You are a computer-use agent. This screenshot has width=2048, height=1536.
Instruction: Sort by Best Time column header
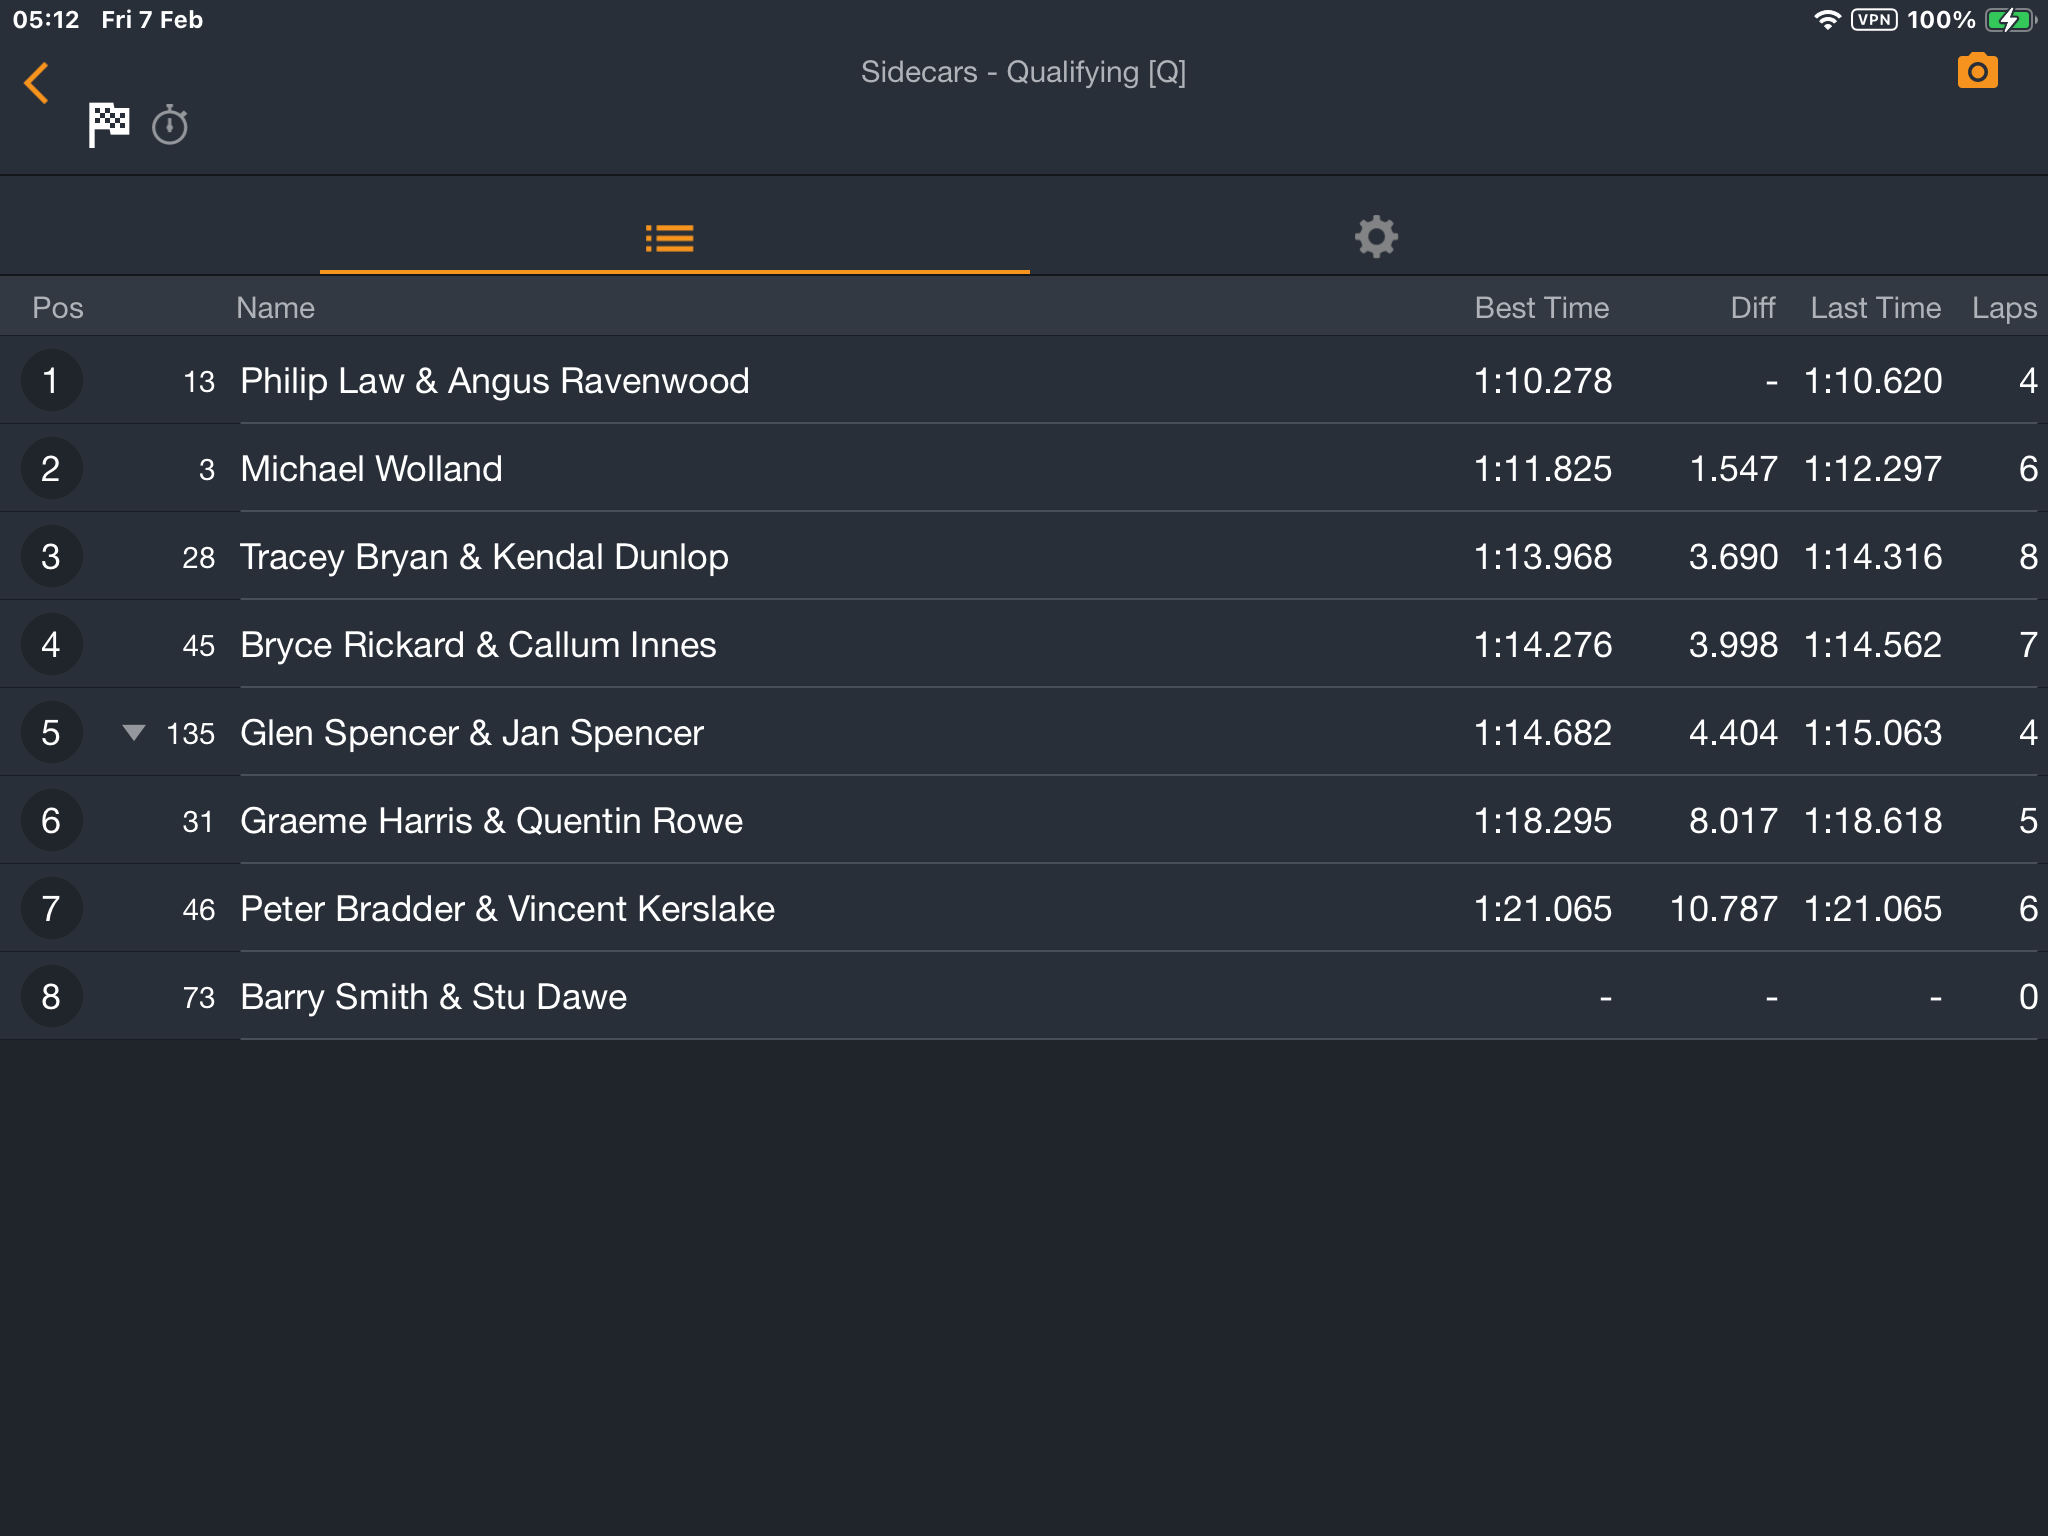[1541, 308]
